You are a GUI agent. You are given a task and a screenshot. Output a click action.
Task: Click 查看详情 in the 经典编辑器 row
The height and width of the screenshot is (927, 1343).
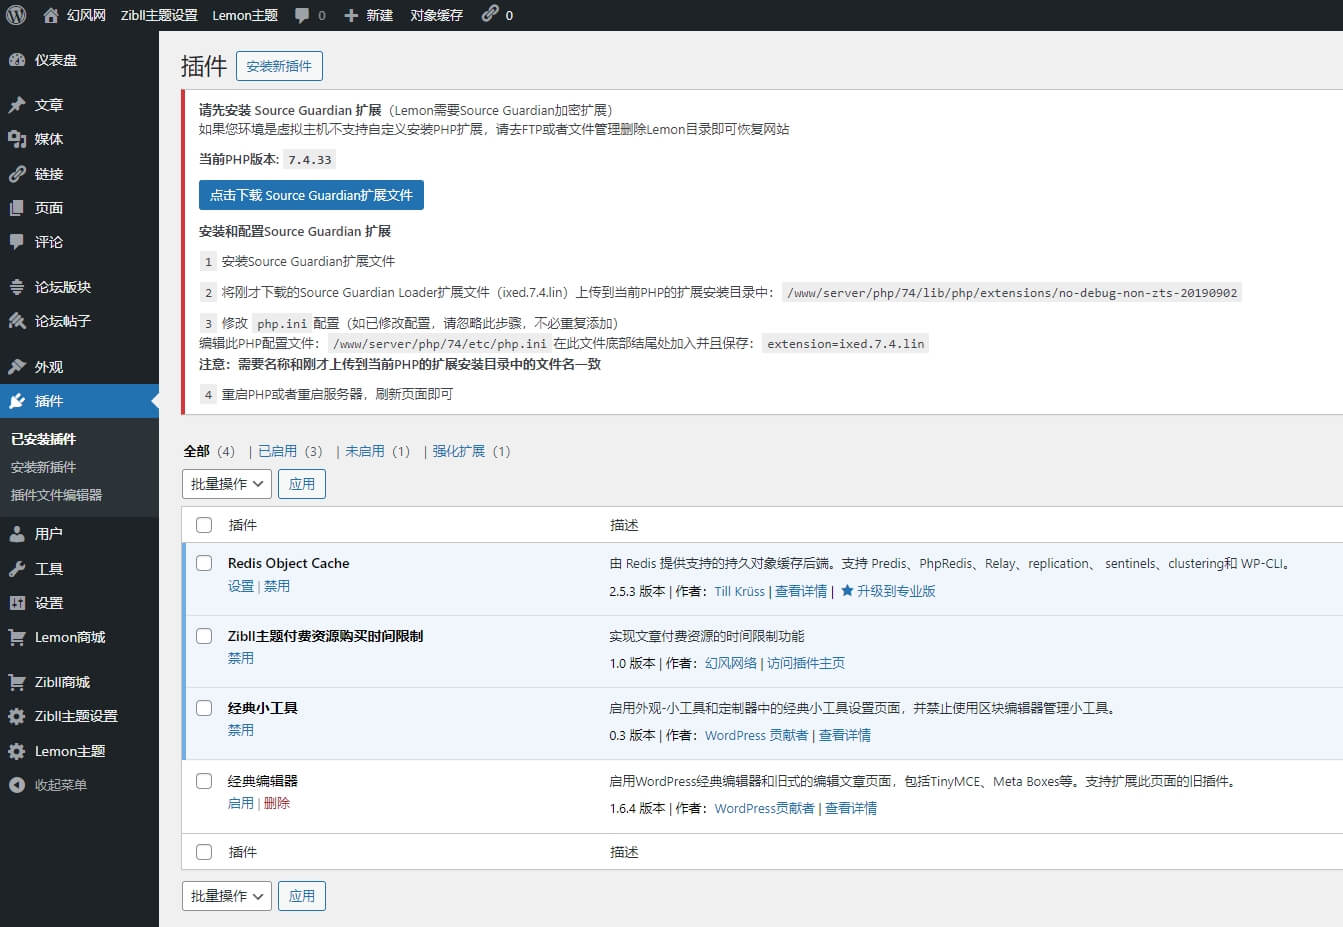851,808
